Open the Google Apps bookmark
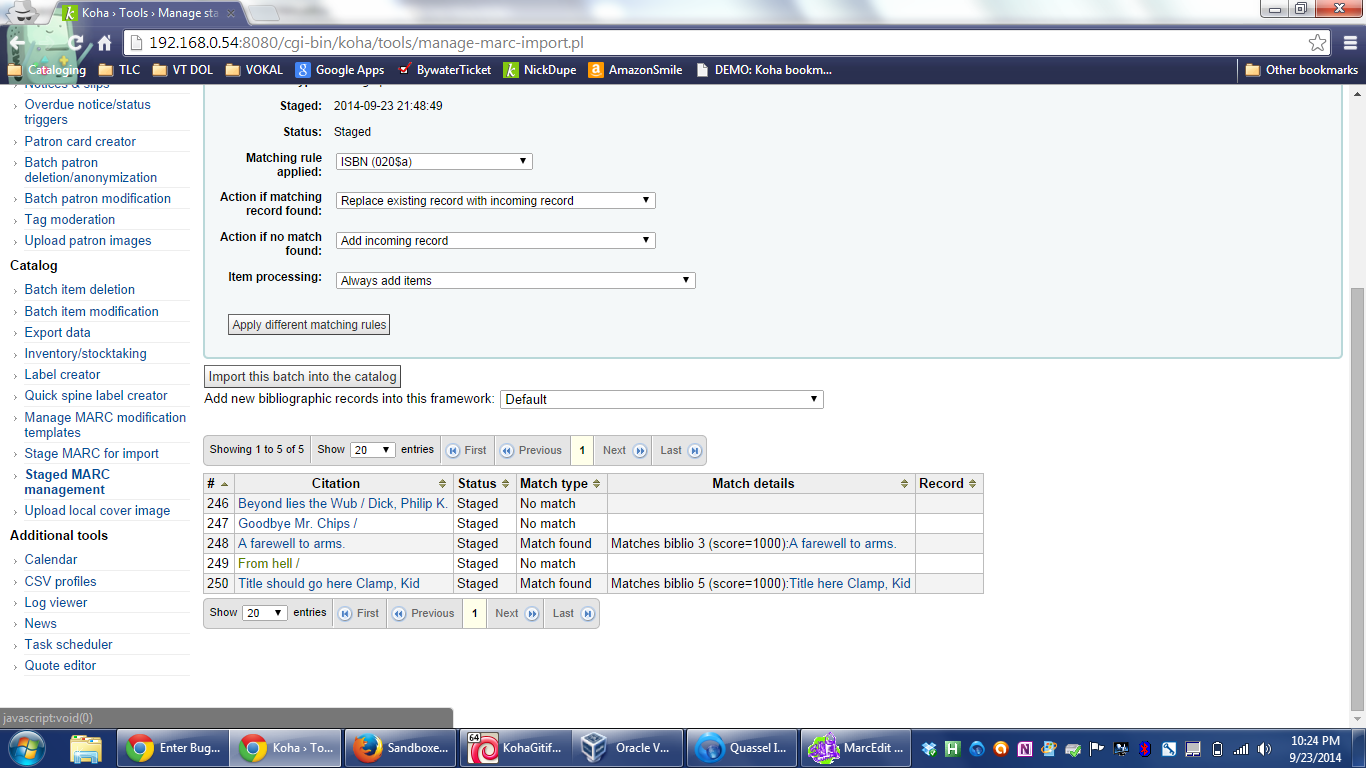1366x768 pixels. click(340, 70)
